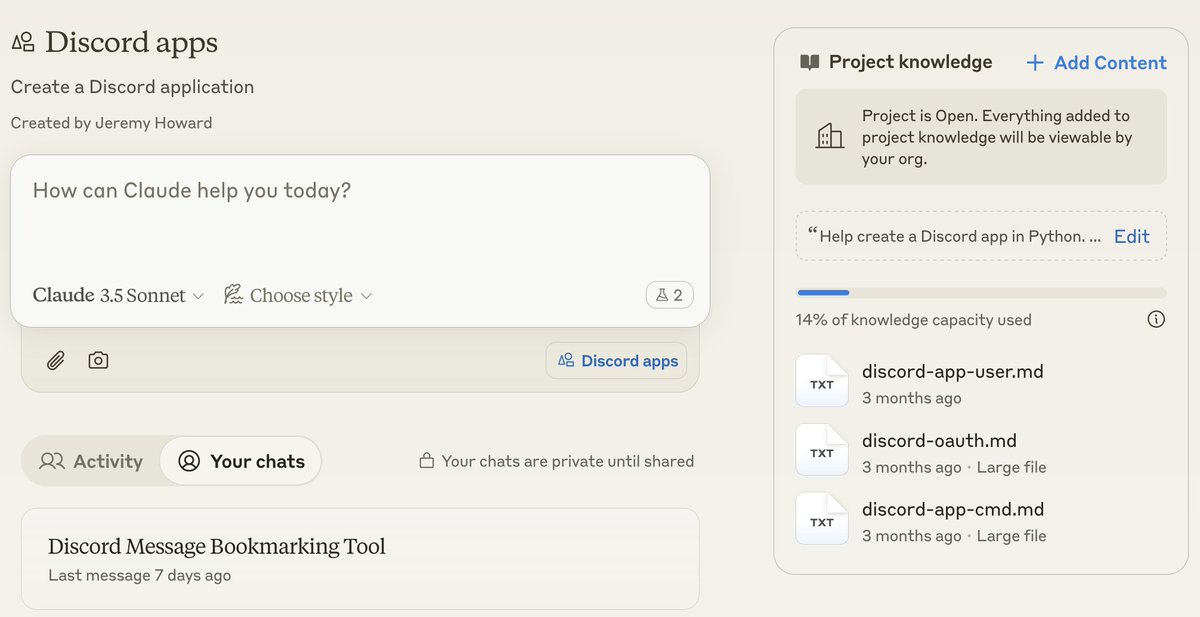Image resolution: width=1200 pixels, height=617 pixels.
Task: Click the 14% of knowledge capacity used text
Action: point(914,320)
